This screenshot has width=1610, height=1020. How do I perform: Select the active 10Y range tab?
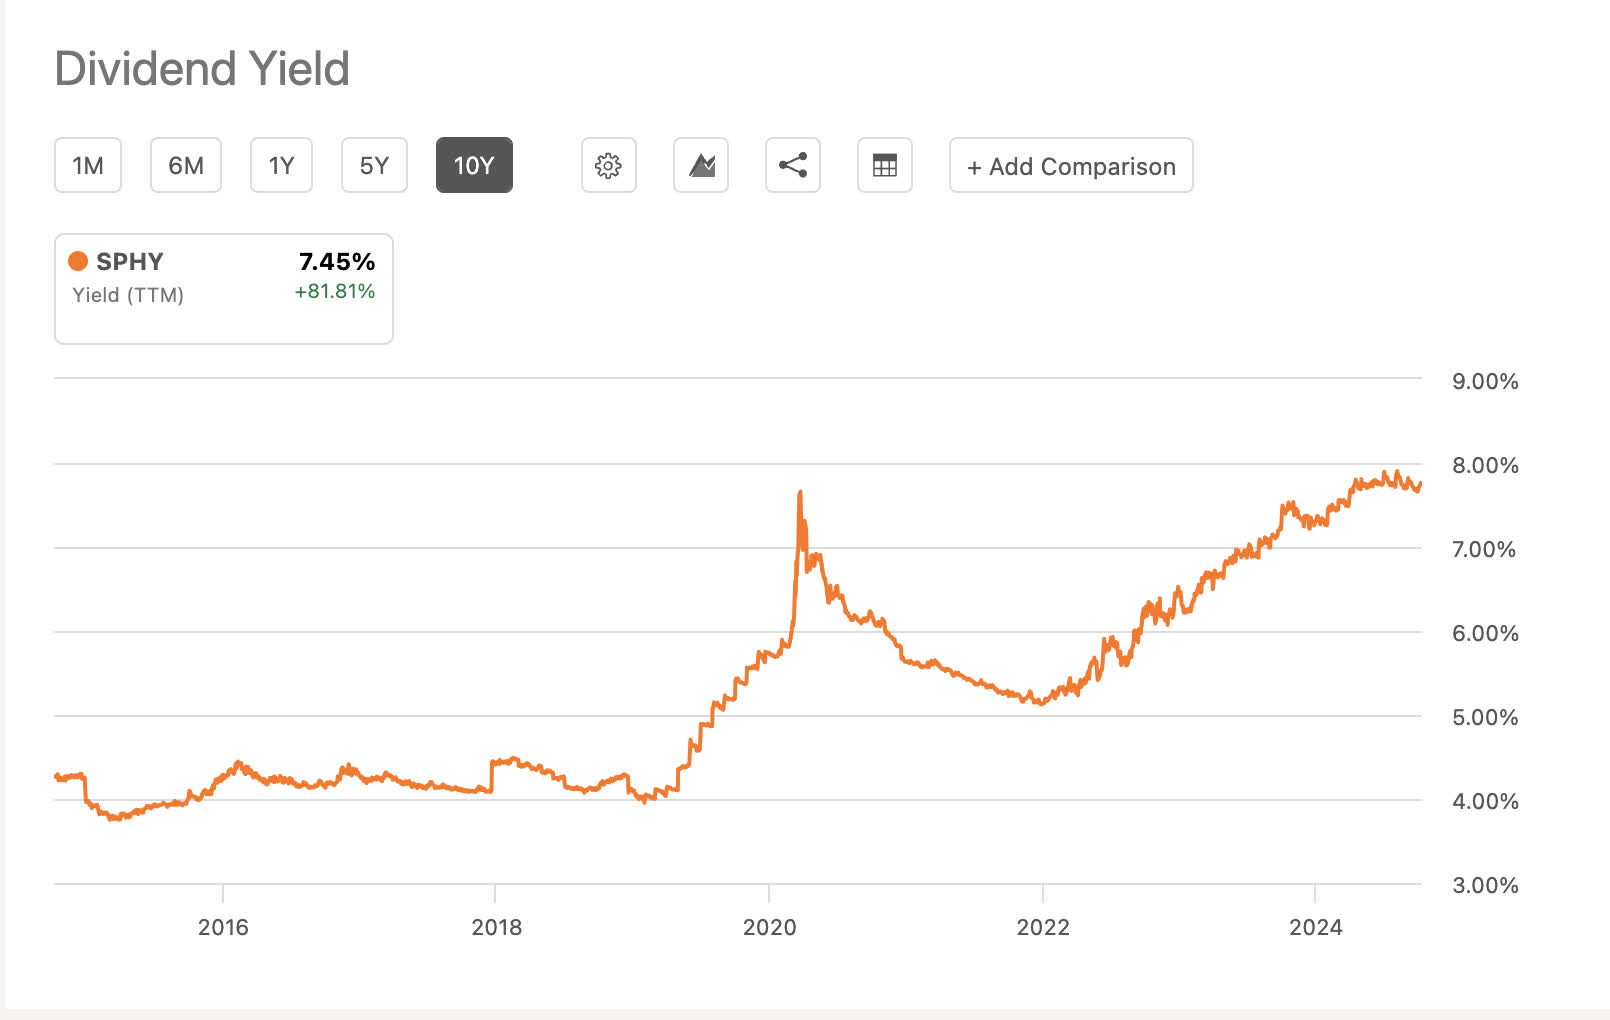pyautogui.click(x=474, y=165)
